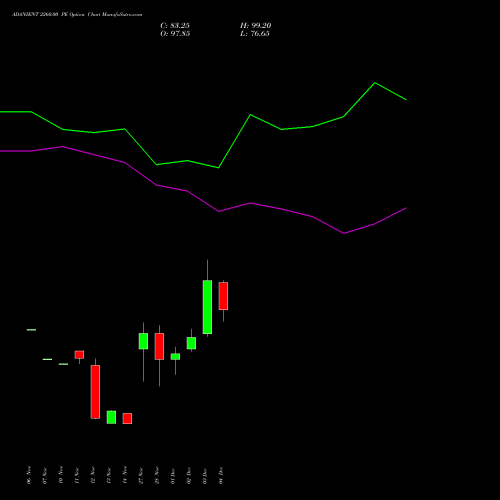Viewport: 500px width, 500px height.
Task: Click the 27 Nov date label
Action: coord(141,476)
